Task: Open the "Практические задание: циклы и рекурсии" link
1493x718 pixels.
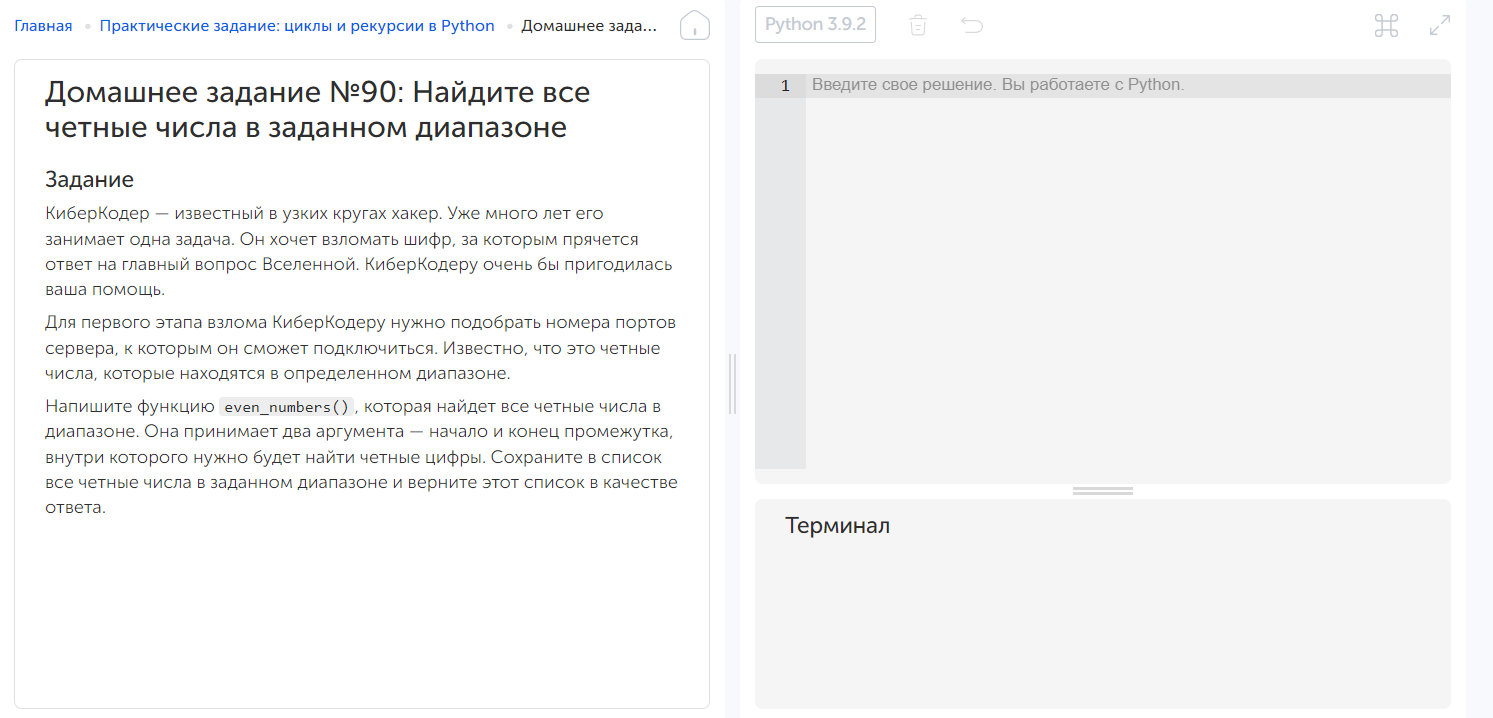Action: 296,25
